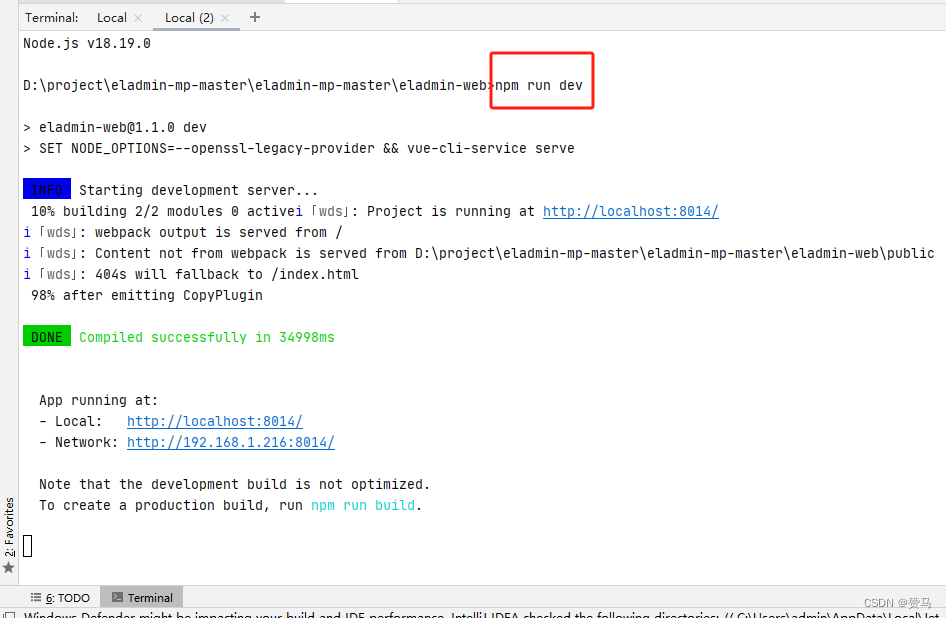Select the red-boxed "npm run dev" command text
946x618 pixels.
pyautogui.click(x=539, y=85)
